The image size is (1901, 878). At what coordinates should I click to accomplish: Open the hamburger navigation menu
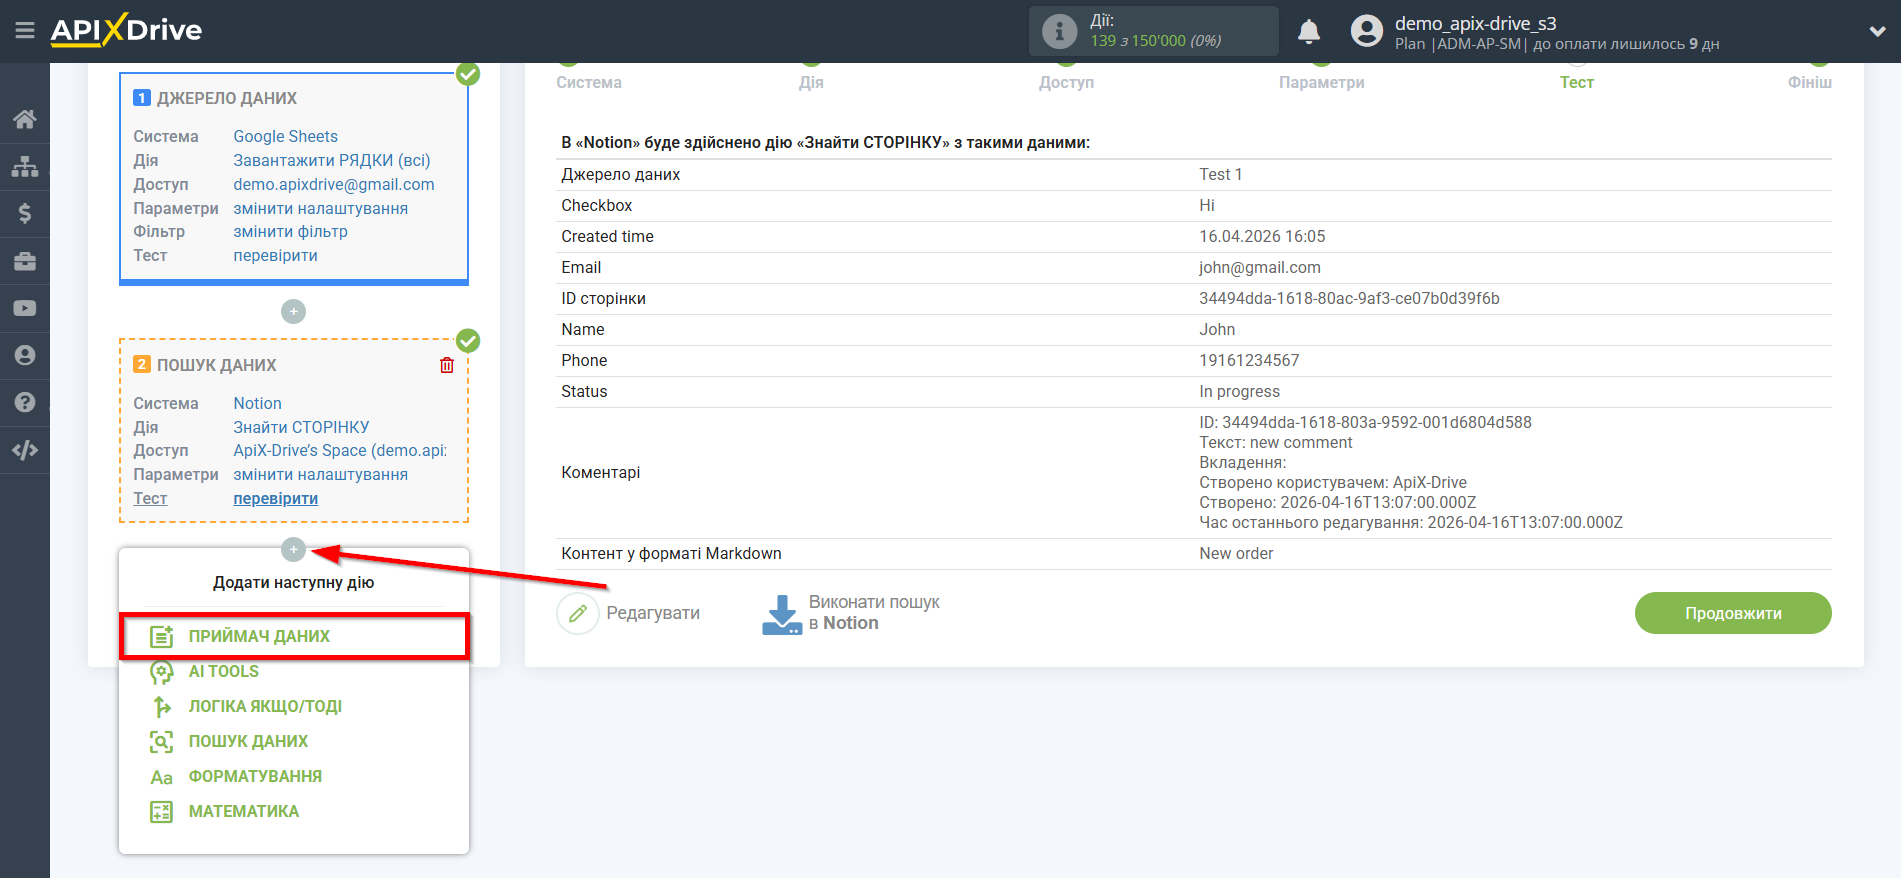[x=25, y=31]
